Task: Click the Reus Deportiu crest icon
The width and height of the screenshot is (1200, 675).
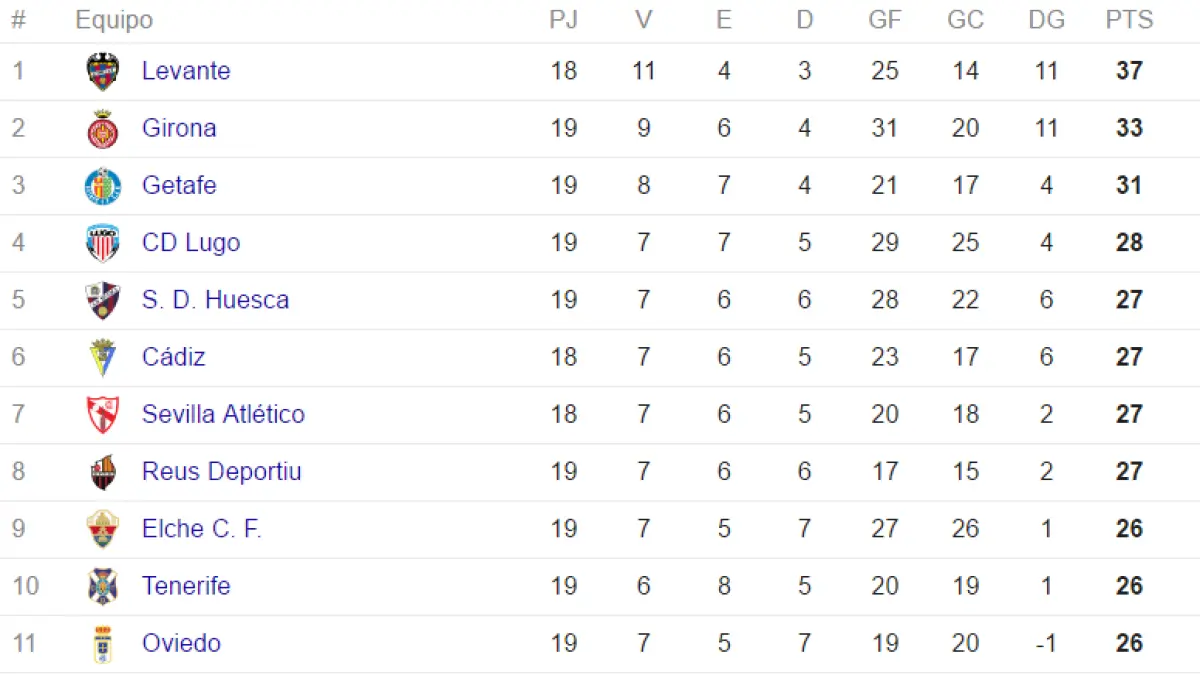Action: tap(103, 472)
